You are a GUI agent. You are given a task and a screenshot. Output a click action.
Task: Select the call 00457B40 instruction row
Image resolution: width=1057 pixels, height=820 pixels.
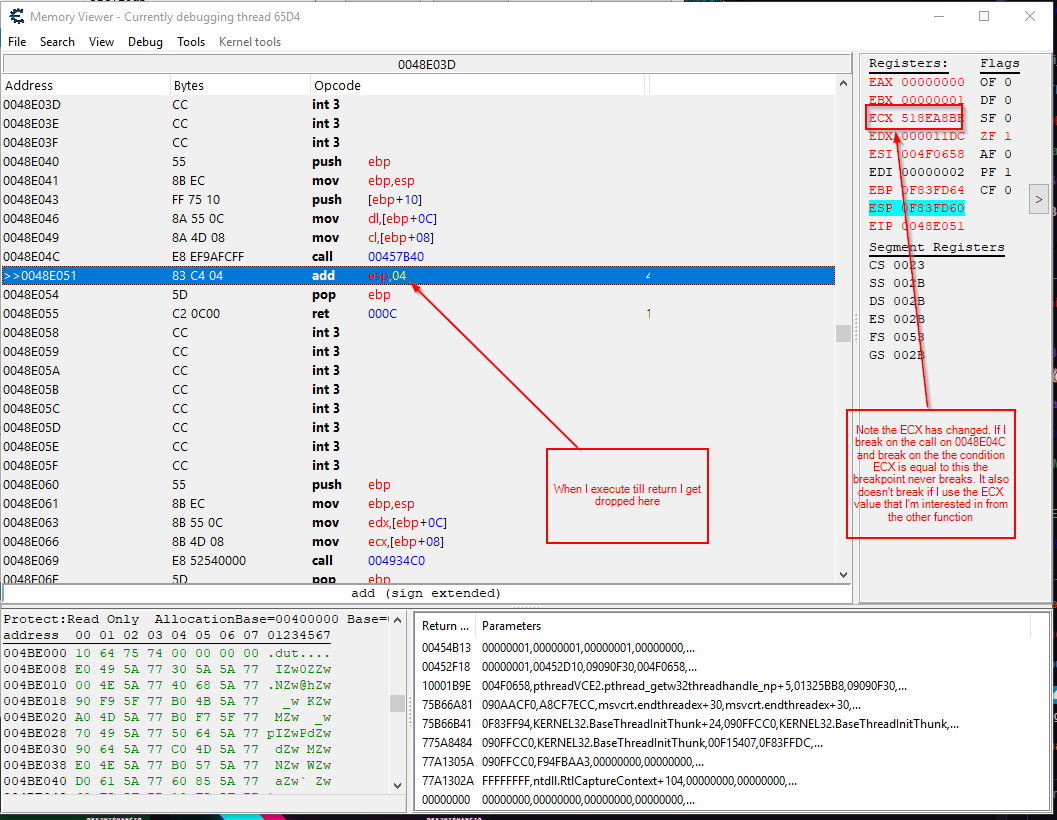pos(418,257)
